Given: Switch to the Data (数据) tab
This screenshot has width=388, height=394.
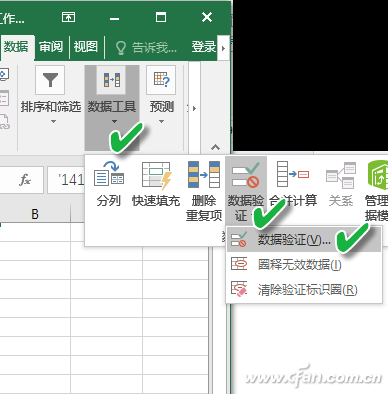Looking at the screenshot, I should point(16,47).
